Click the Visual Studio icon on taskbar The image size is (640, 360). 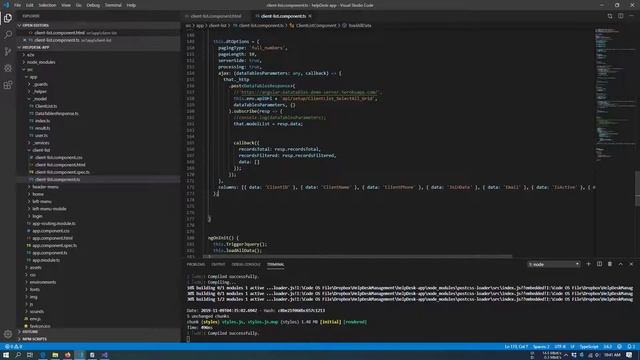[104, 355]
